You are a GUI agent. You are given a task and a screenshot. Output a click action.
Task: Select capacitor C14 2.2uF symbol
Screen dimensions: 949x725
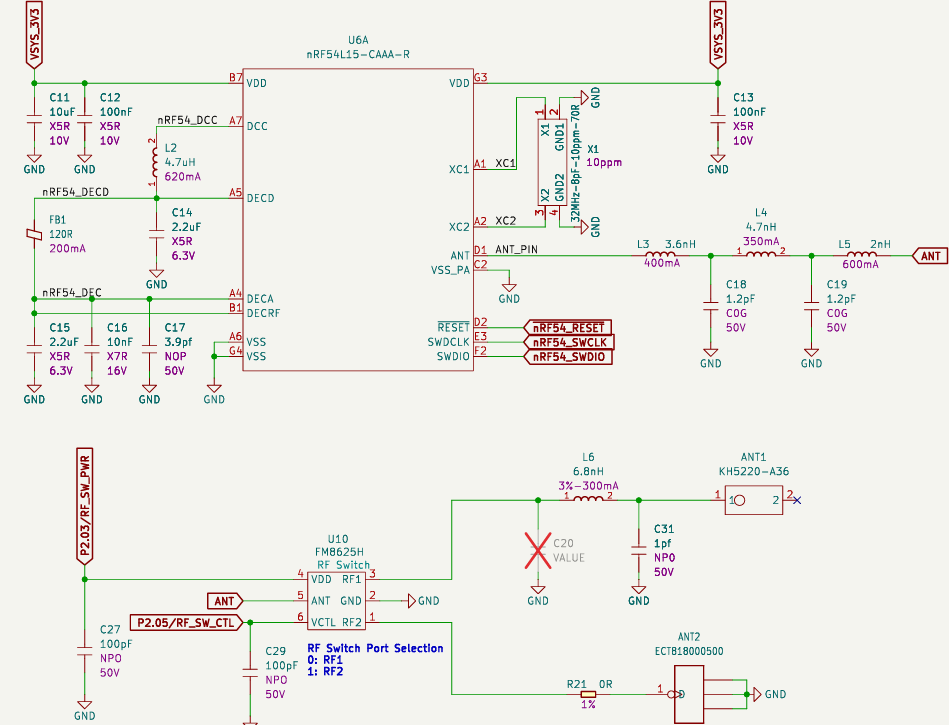pyautogui.click(x=156, y=234)
